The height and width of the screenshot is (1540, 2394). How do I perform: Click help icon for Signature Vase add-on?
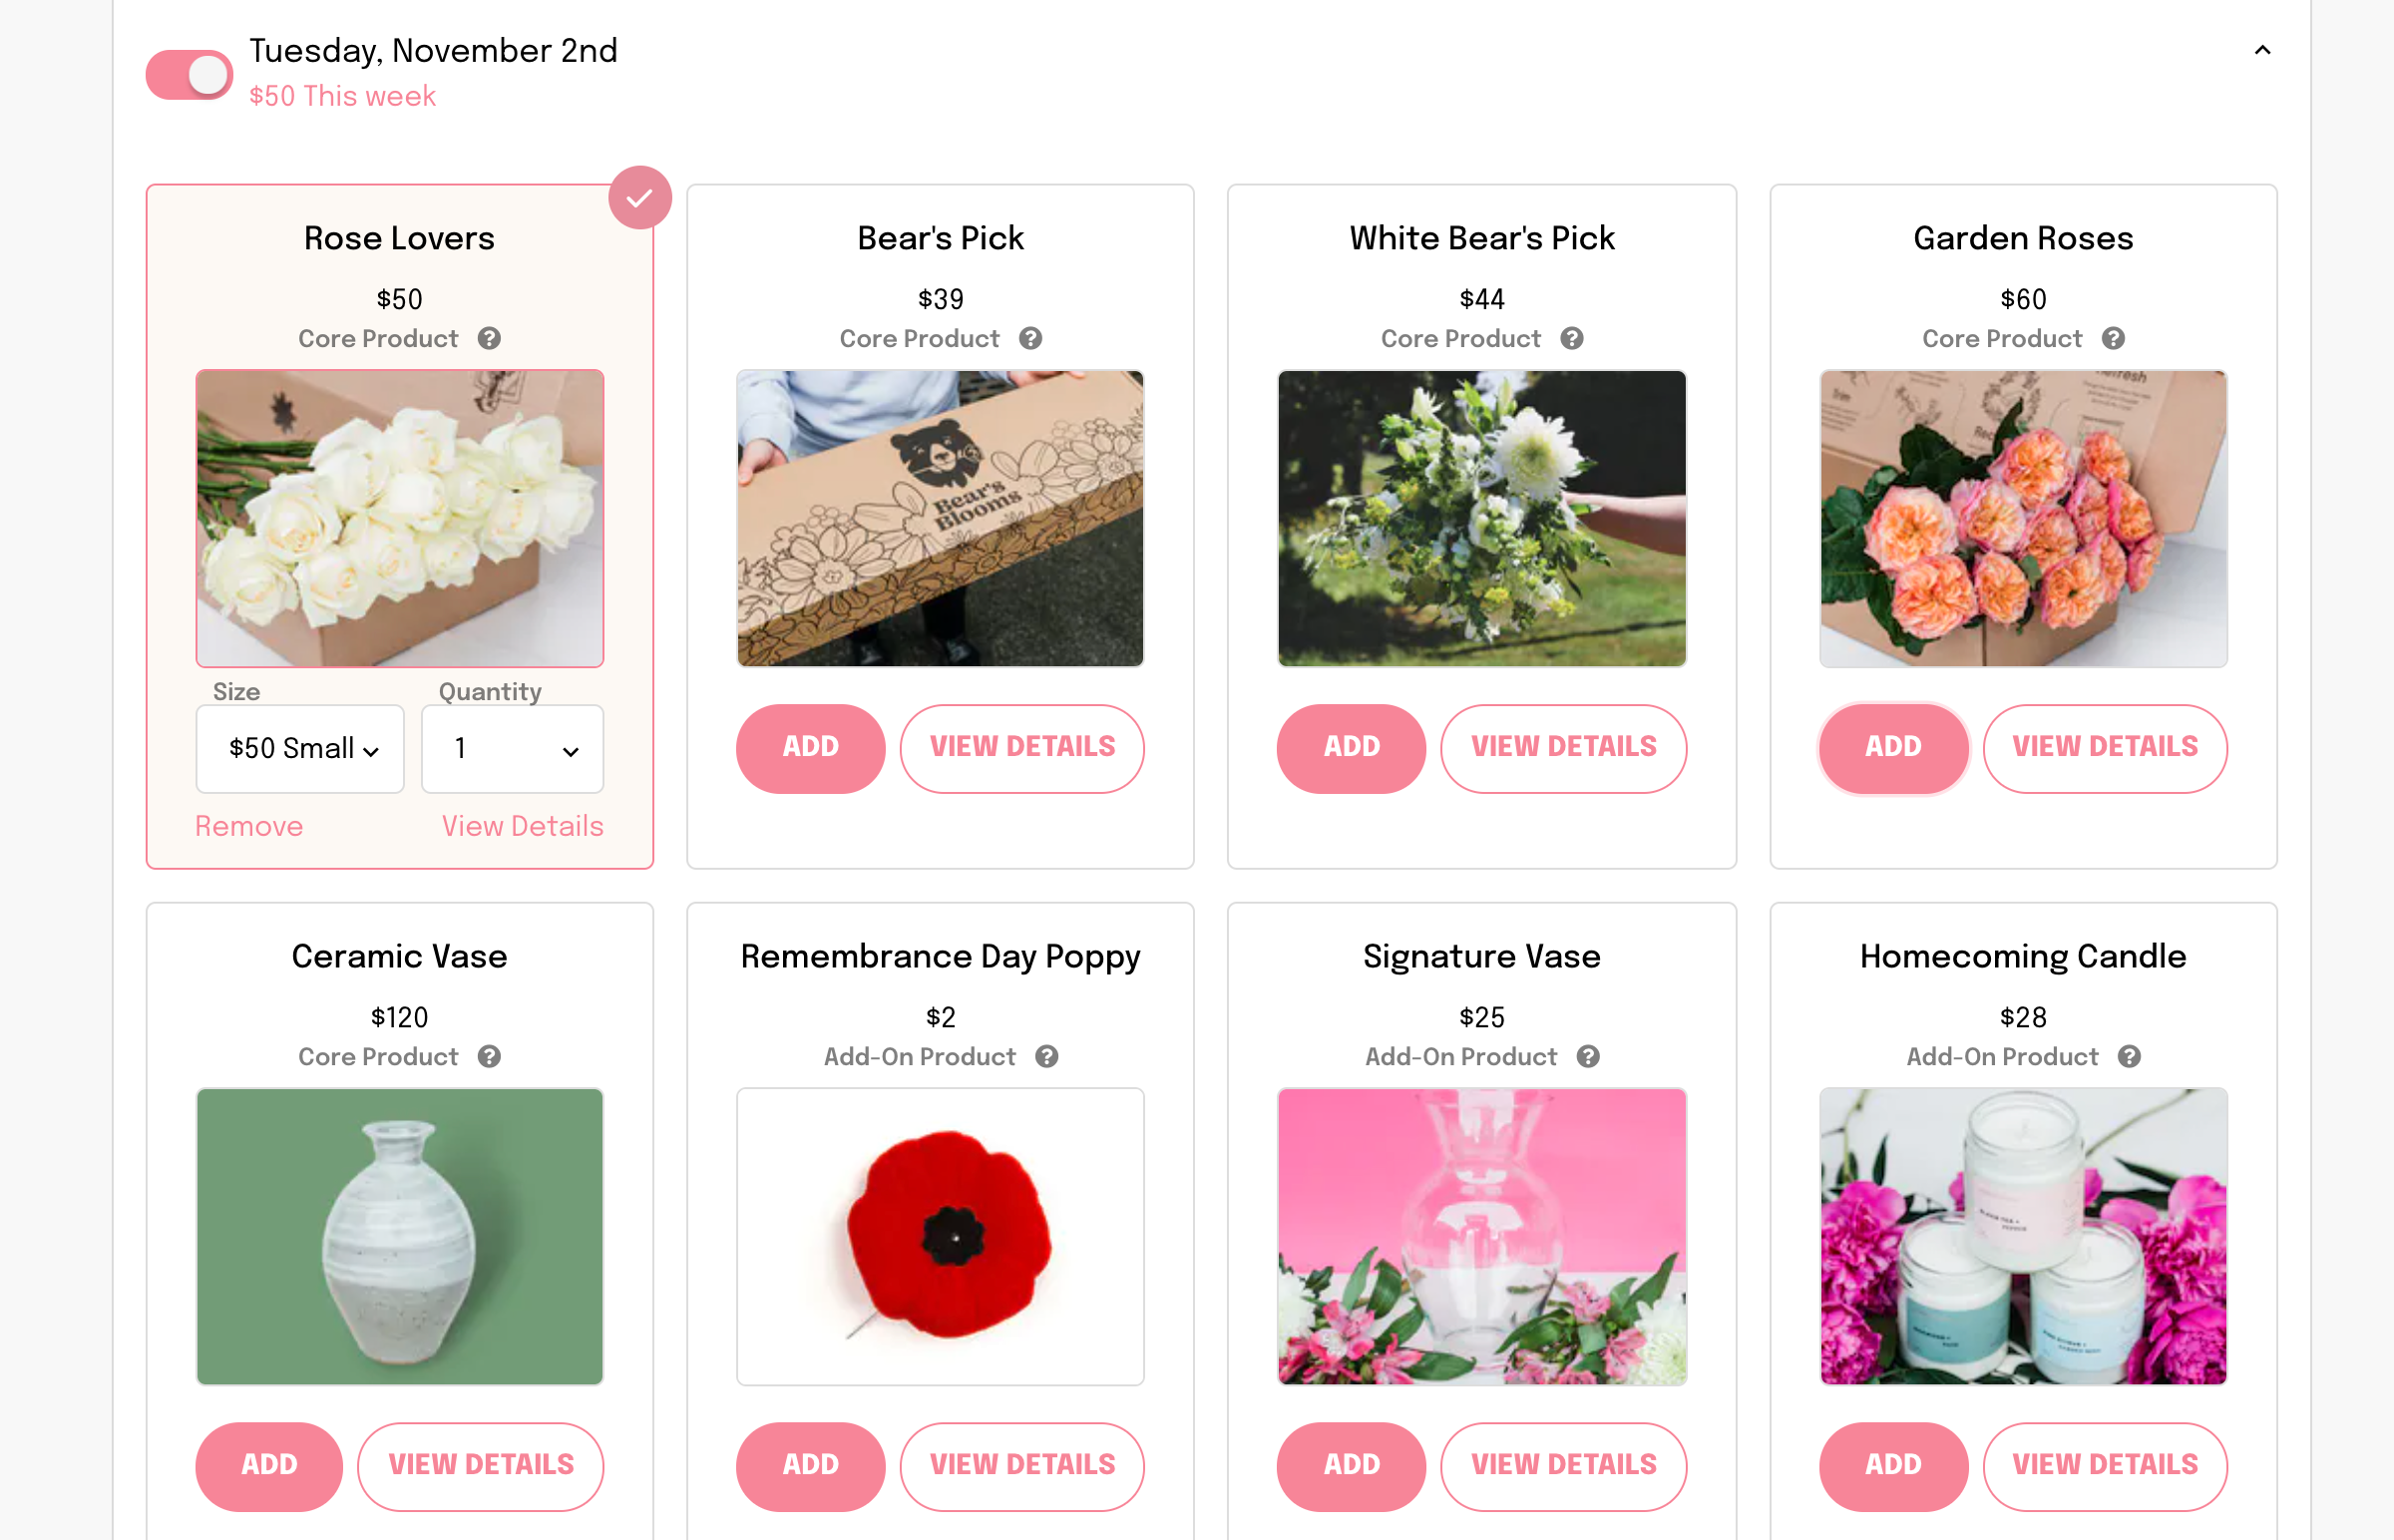tap(1588, 1057)
